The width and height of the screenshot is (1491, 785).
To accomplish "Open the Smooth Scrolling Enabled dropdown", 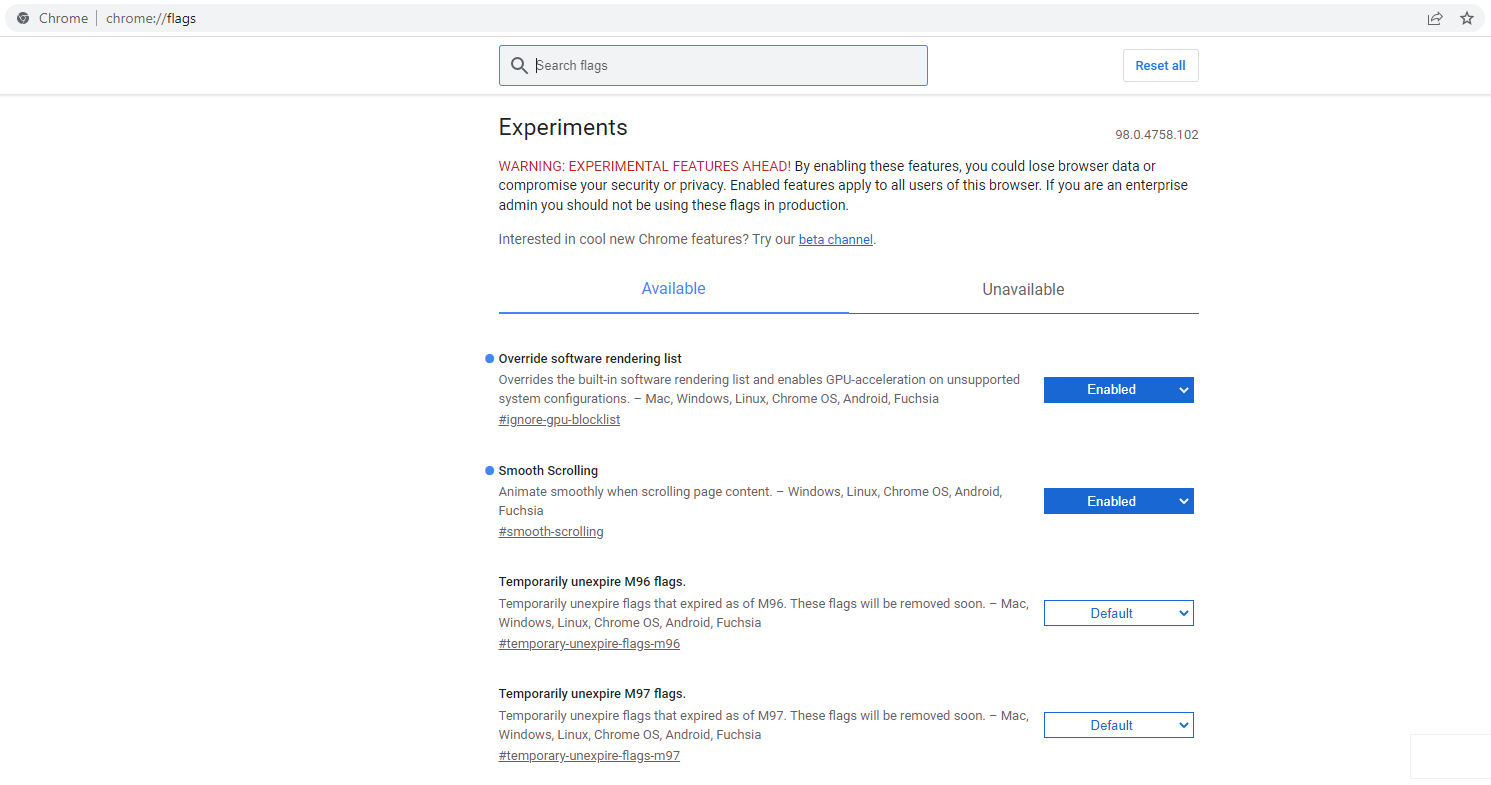I will (x=1118, y=502).
